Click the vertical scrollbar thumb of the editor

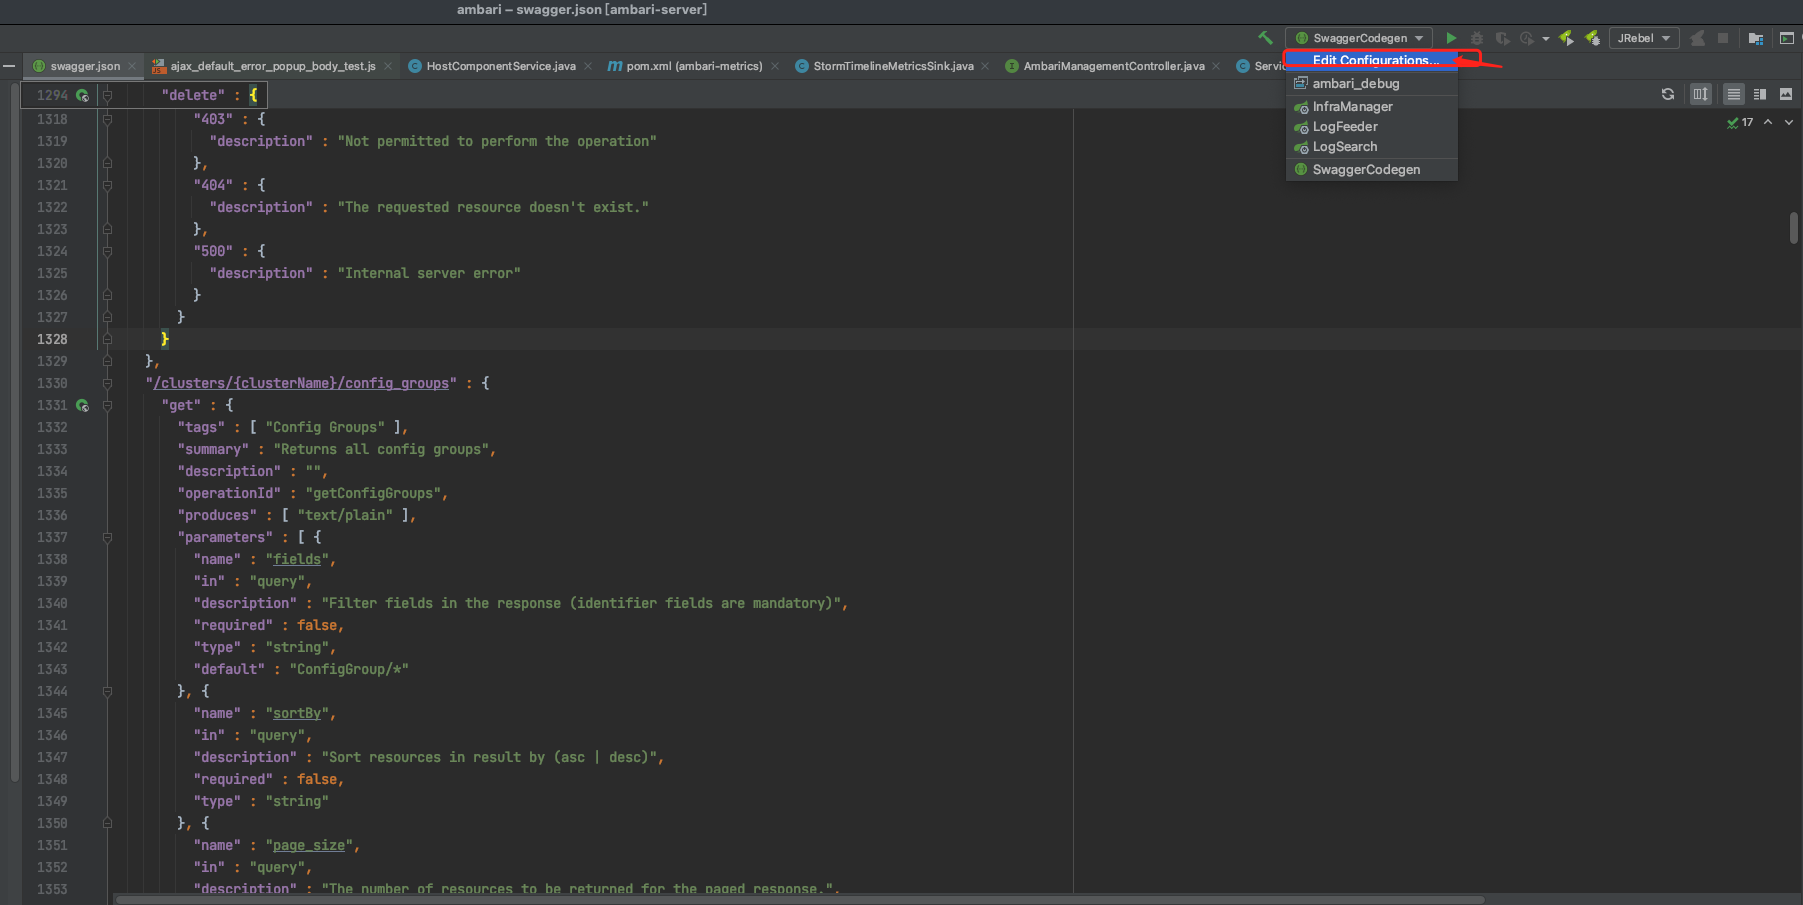(1794, 227)
